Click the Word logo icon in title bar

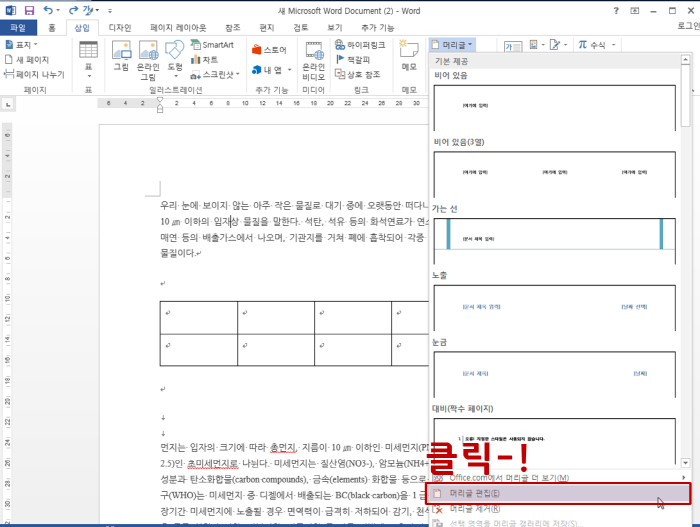pos(10,10)
